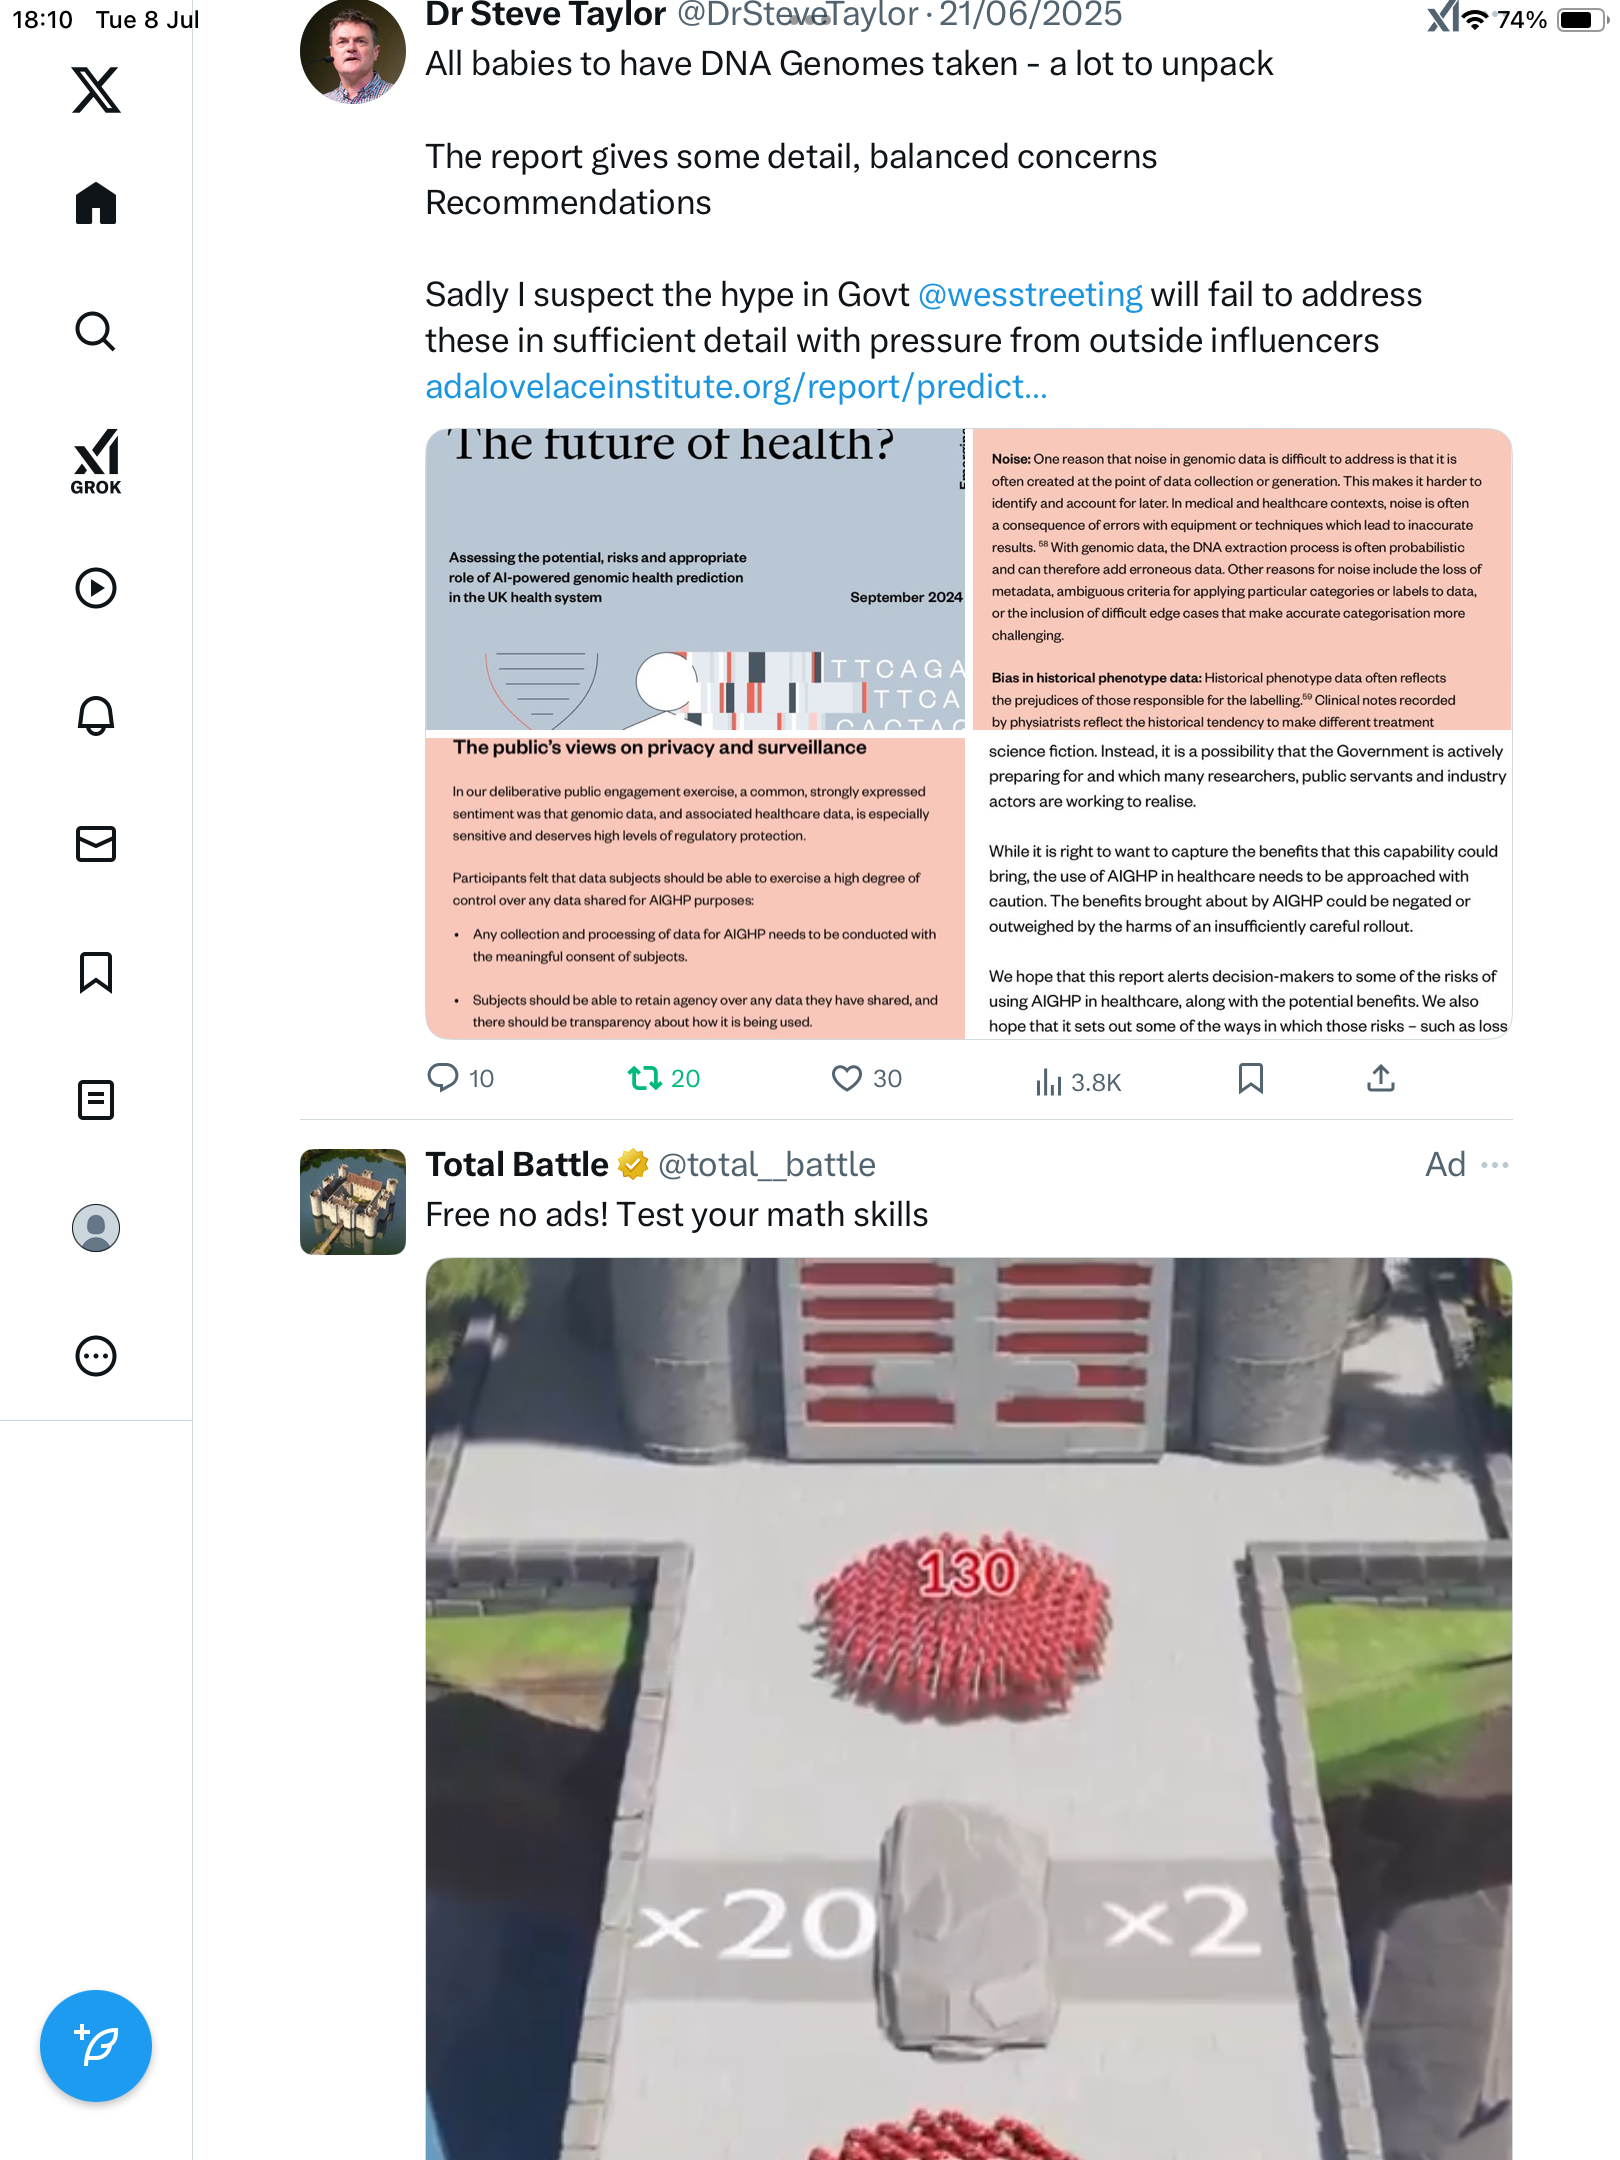Undo repost showing 20 reposts

pyautogui.click(x=664, y=1078)
